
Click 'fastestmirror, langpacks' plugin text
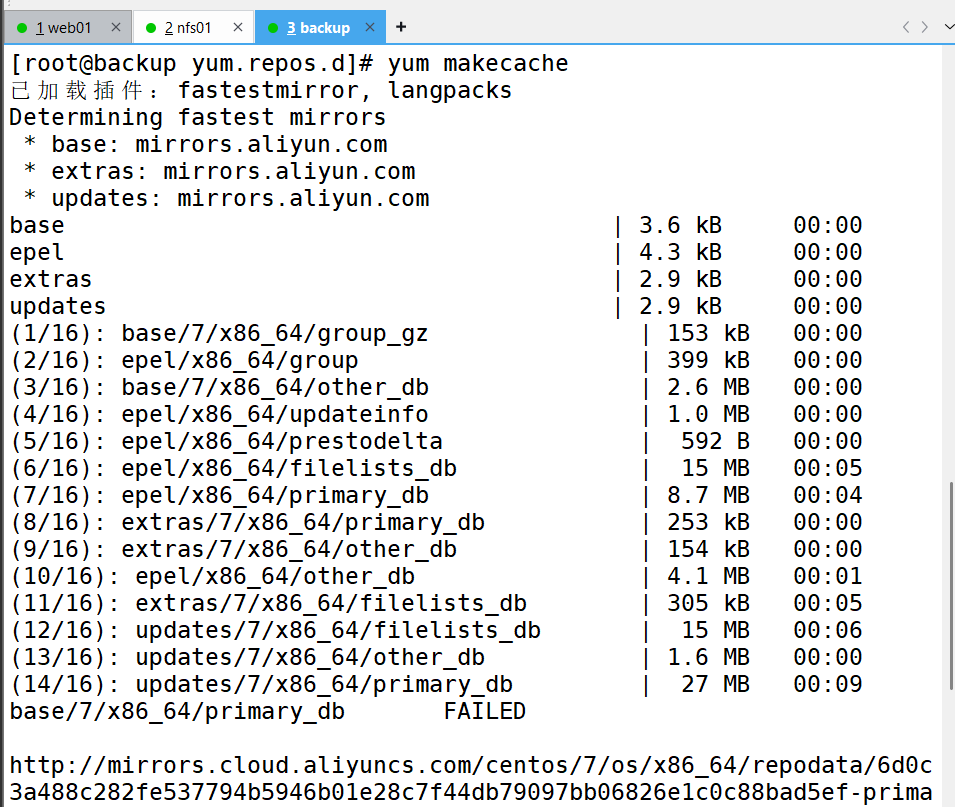coord(345,90)
